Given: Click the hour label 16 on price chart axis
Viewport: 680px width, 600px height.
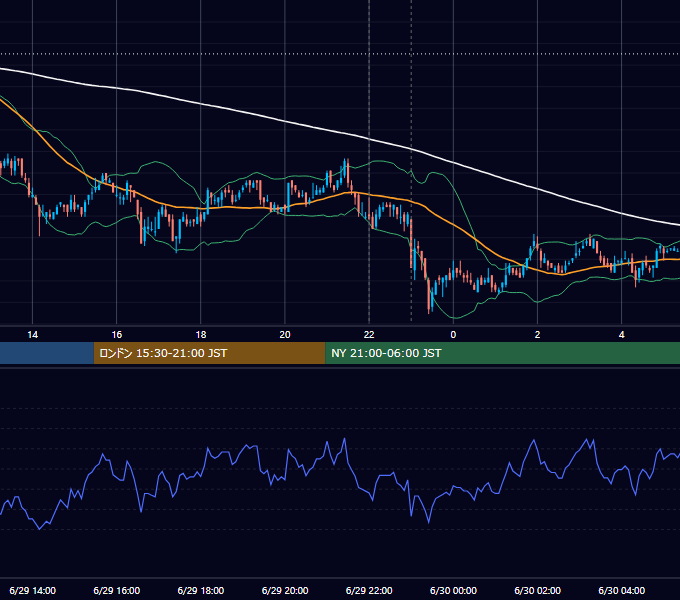Looking at the screenshot, I should pos(117,335).
